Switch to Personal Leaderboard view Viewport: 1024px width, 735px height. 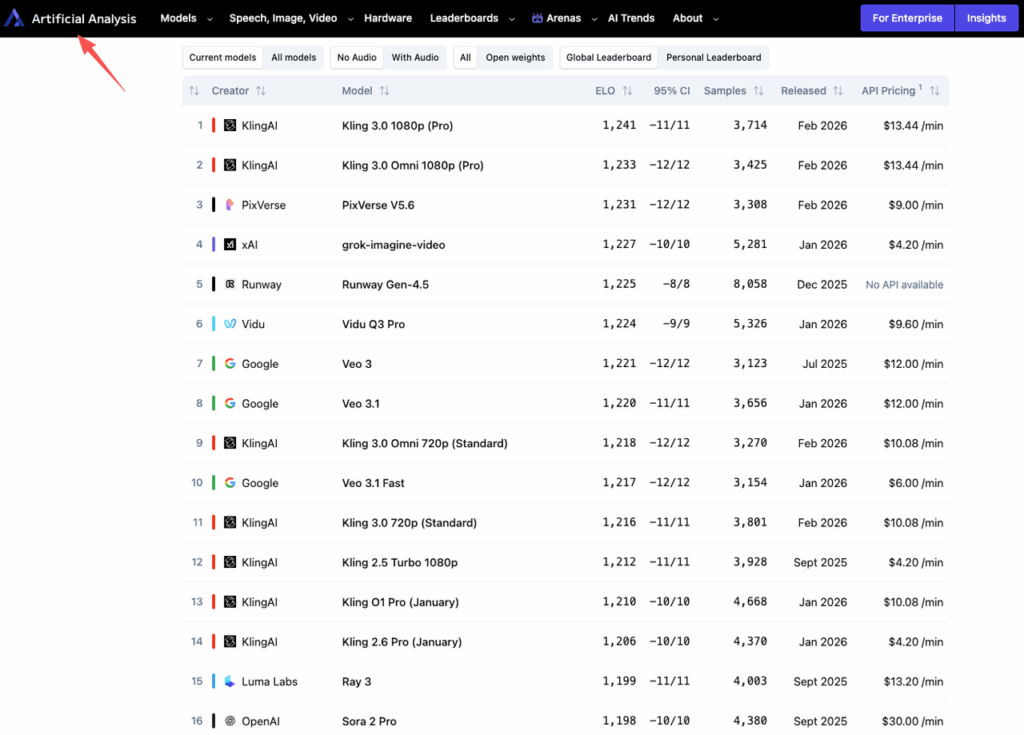714,57
